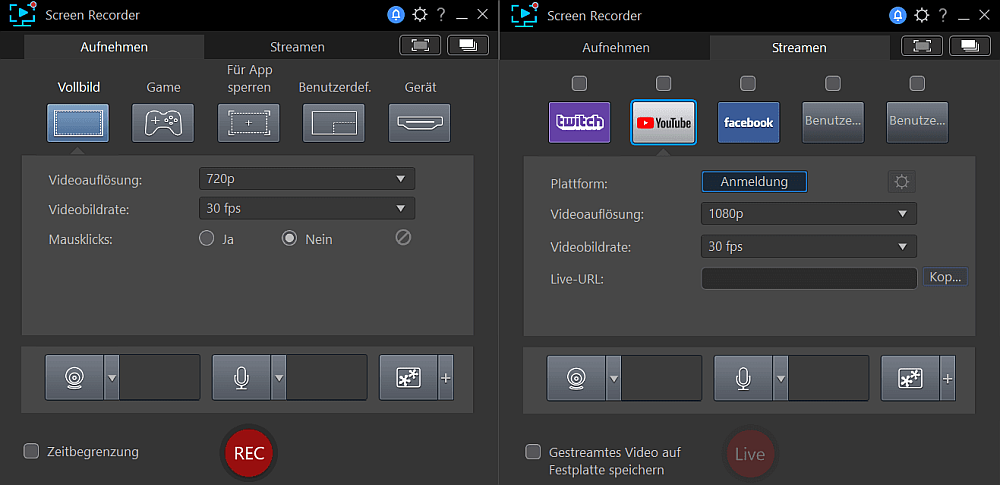Image resolution: width=1000 pixels, height=485 pixels.
Task: Open platform settings gear beside Anmeldung
Action: (902, 182)
